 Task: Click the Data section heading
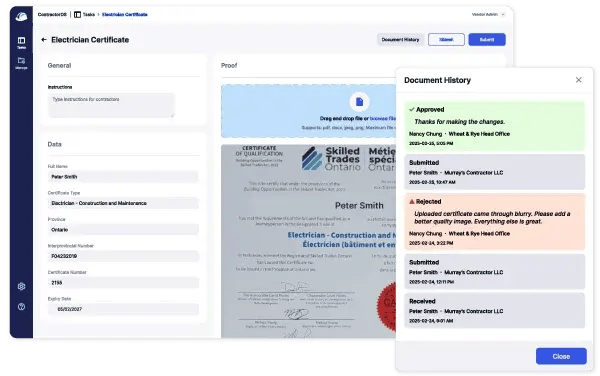[x=54, y=144]
